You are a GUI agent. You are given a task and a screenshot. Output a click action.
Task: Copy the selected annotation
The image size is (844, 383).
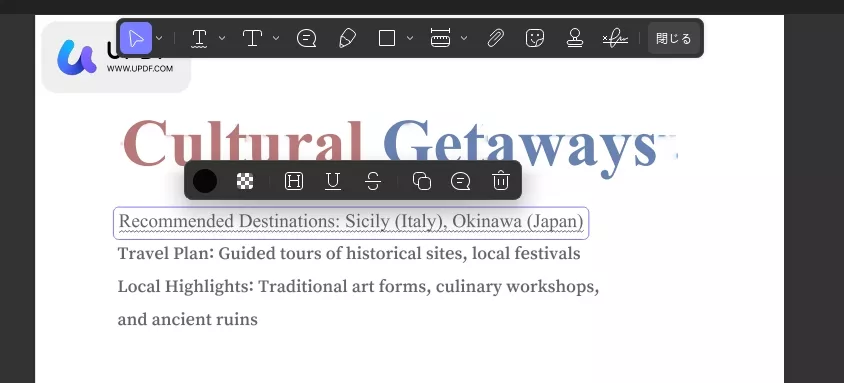(x=421, y=181)
